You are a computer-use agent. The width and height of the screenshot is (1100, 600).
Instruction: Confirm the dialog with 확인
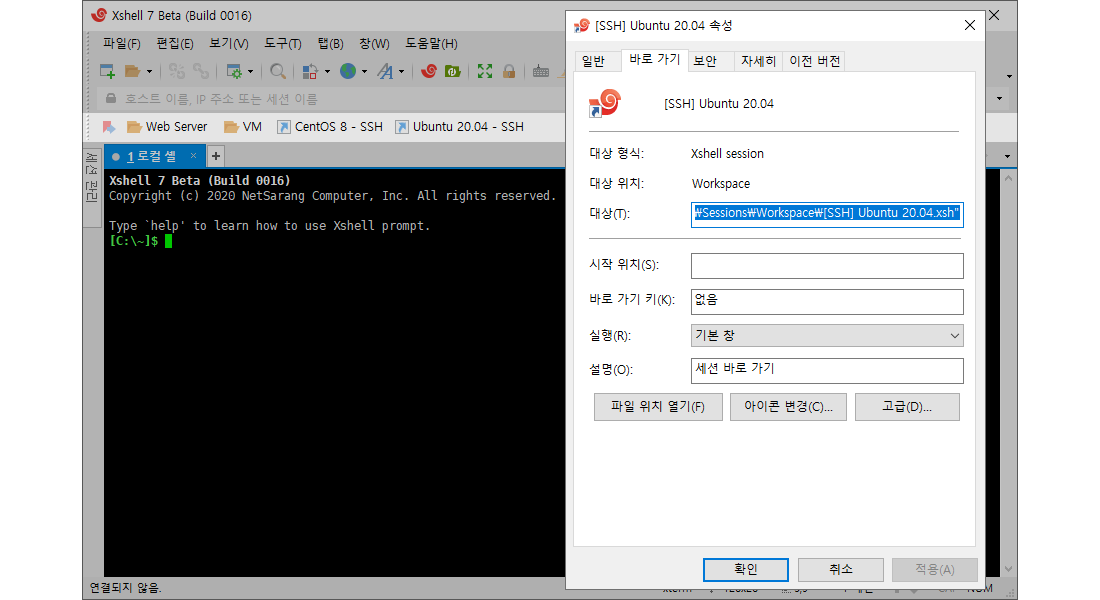tap(746, 570)
